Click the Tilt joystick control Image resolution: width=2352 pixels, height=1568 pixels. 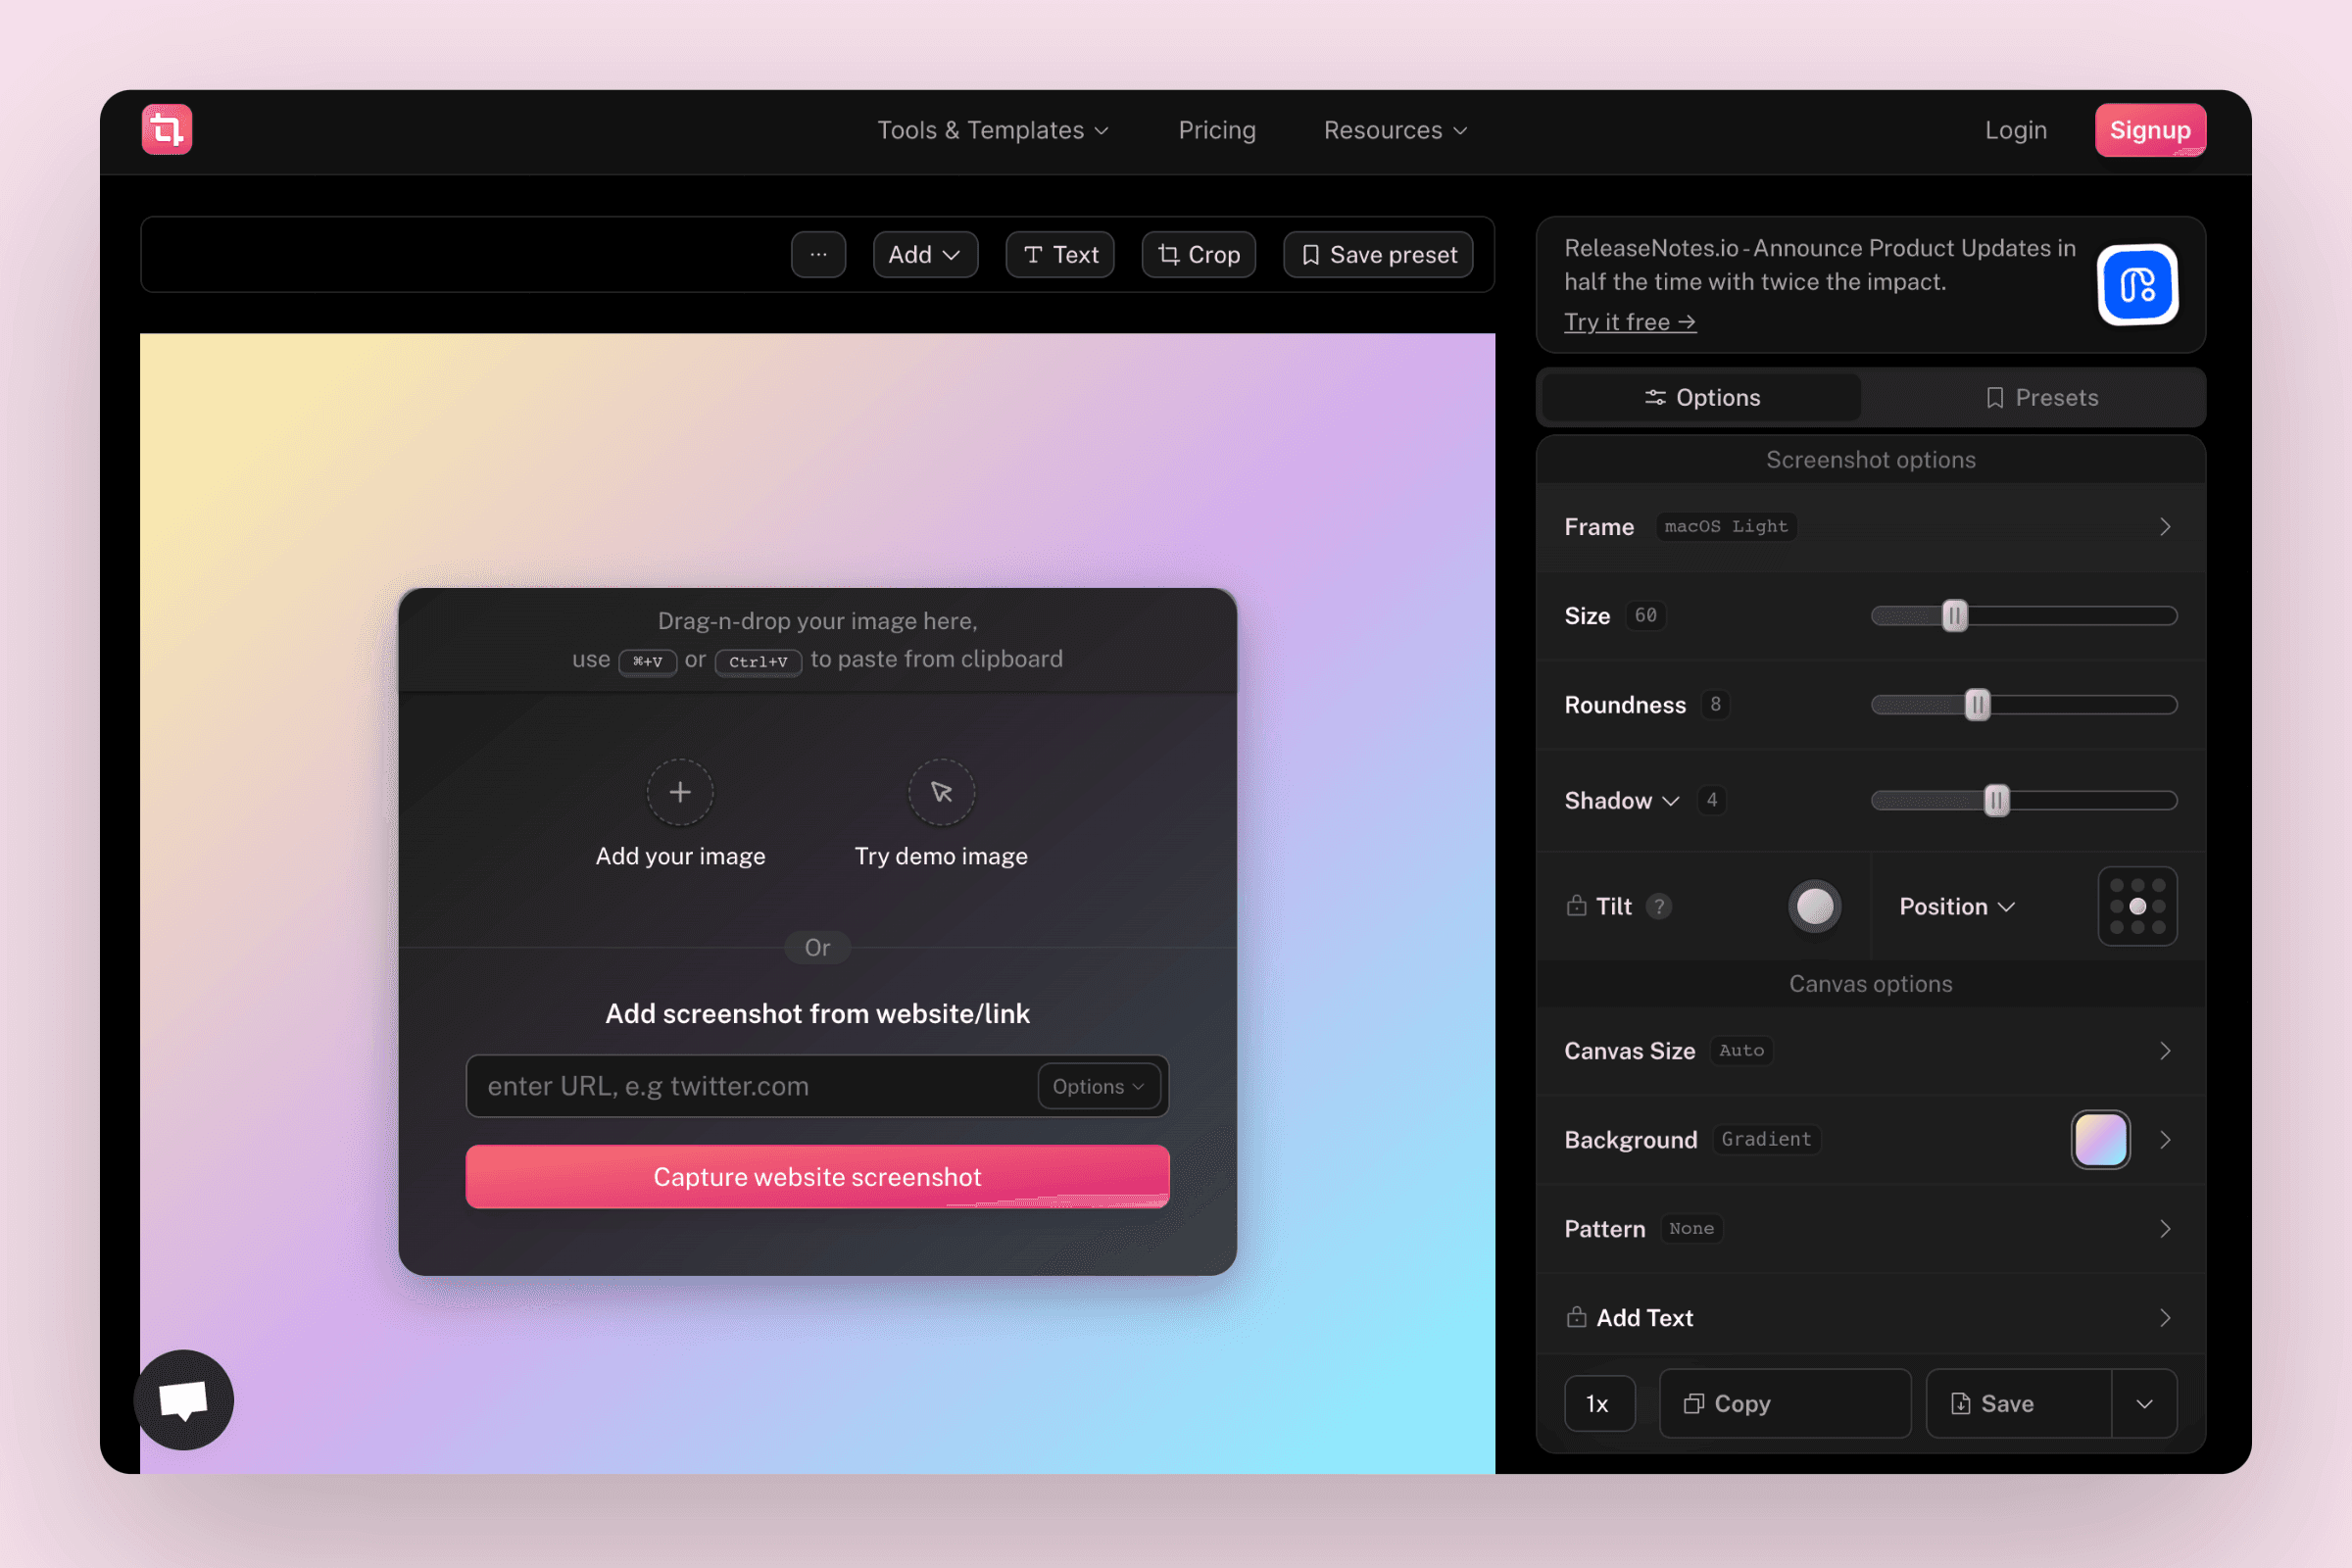point(1815,906)
